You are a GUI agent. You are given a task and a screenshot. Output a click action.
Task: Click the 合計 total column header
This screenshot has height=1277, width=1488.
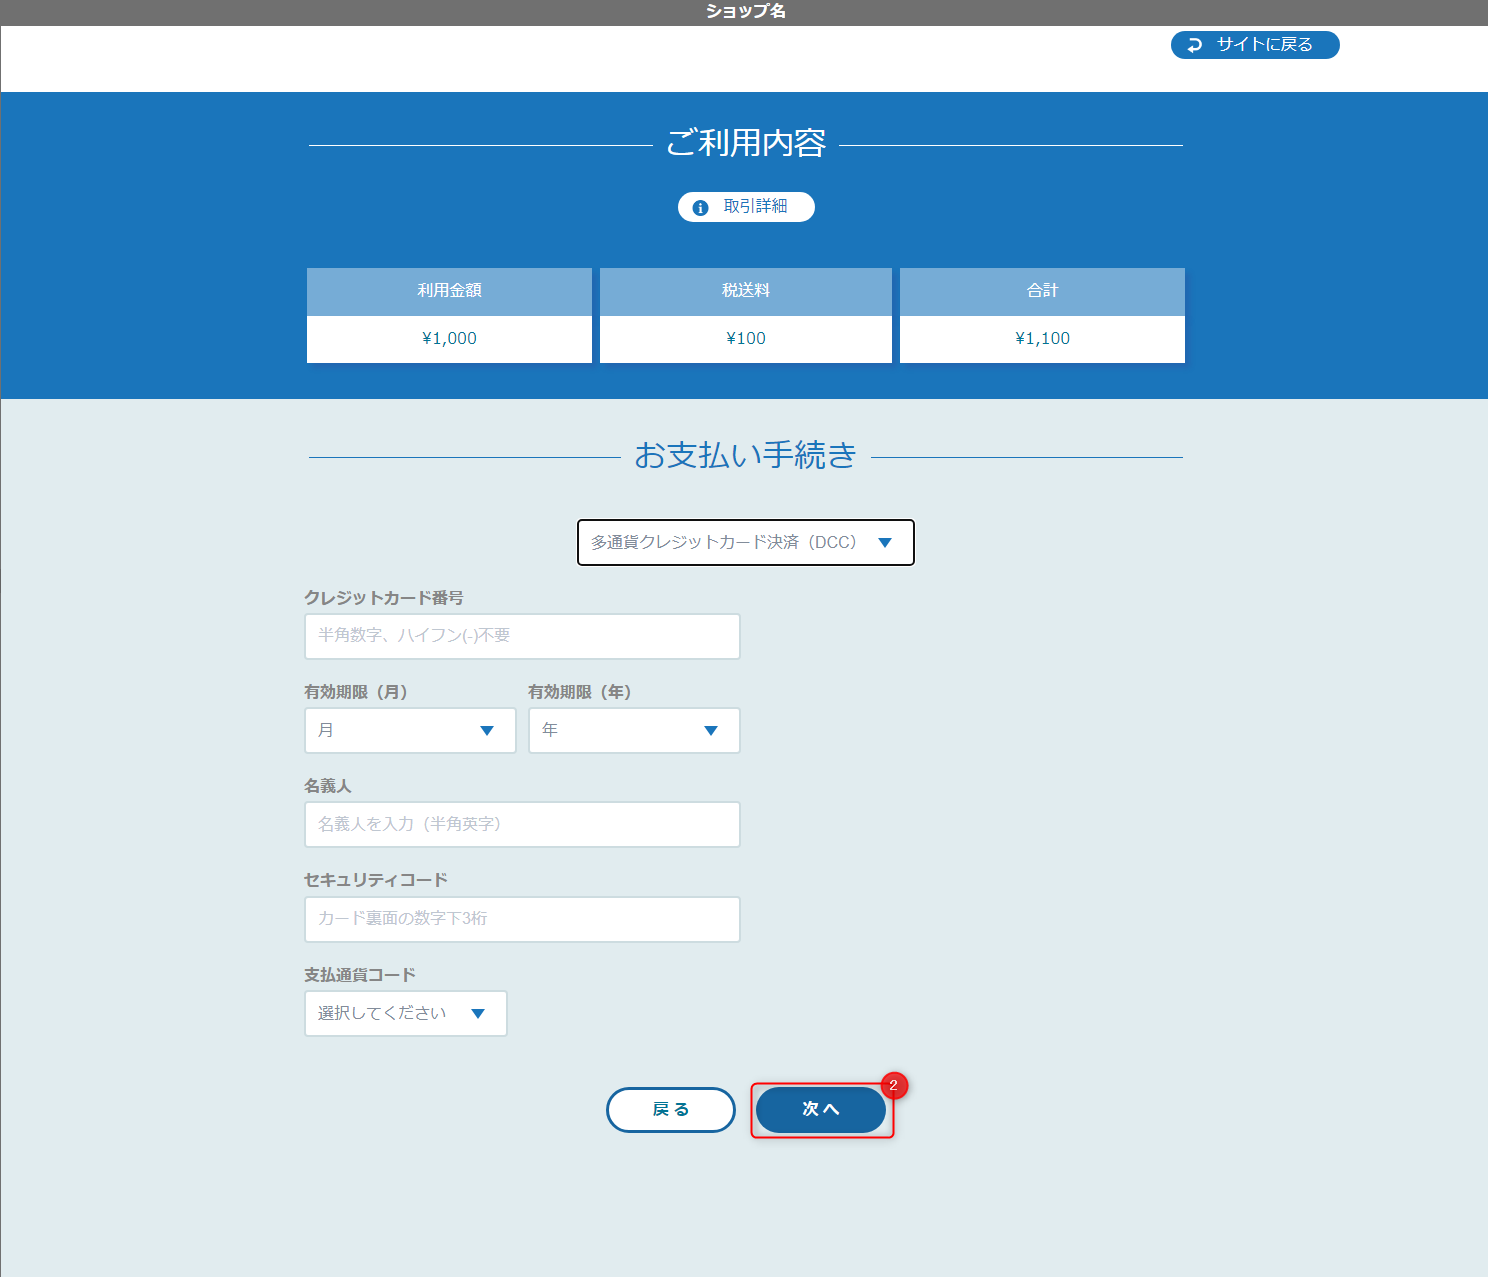click(1041, 291)
